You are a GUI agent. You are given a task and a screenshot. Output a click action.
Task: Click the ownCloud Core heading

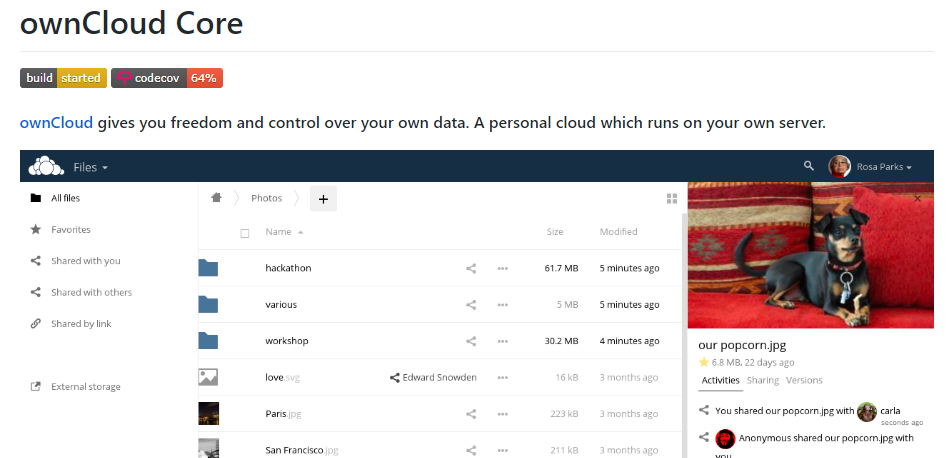click(131, 23)
